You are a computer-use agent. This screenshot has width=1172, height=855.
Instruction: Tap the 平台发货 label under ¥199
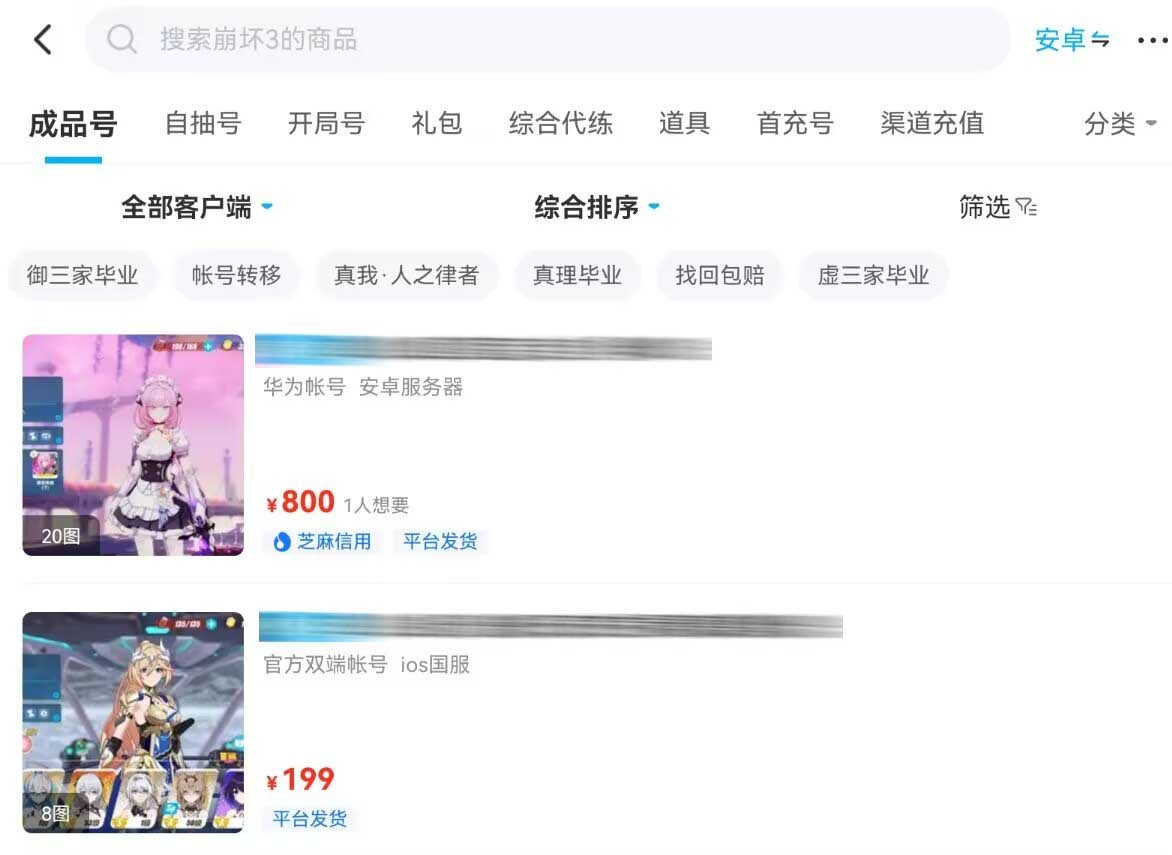tap(309, 819)
